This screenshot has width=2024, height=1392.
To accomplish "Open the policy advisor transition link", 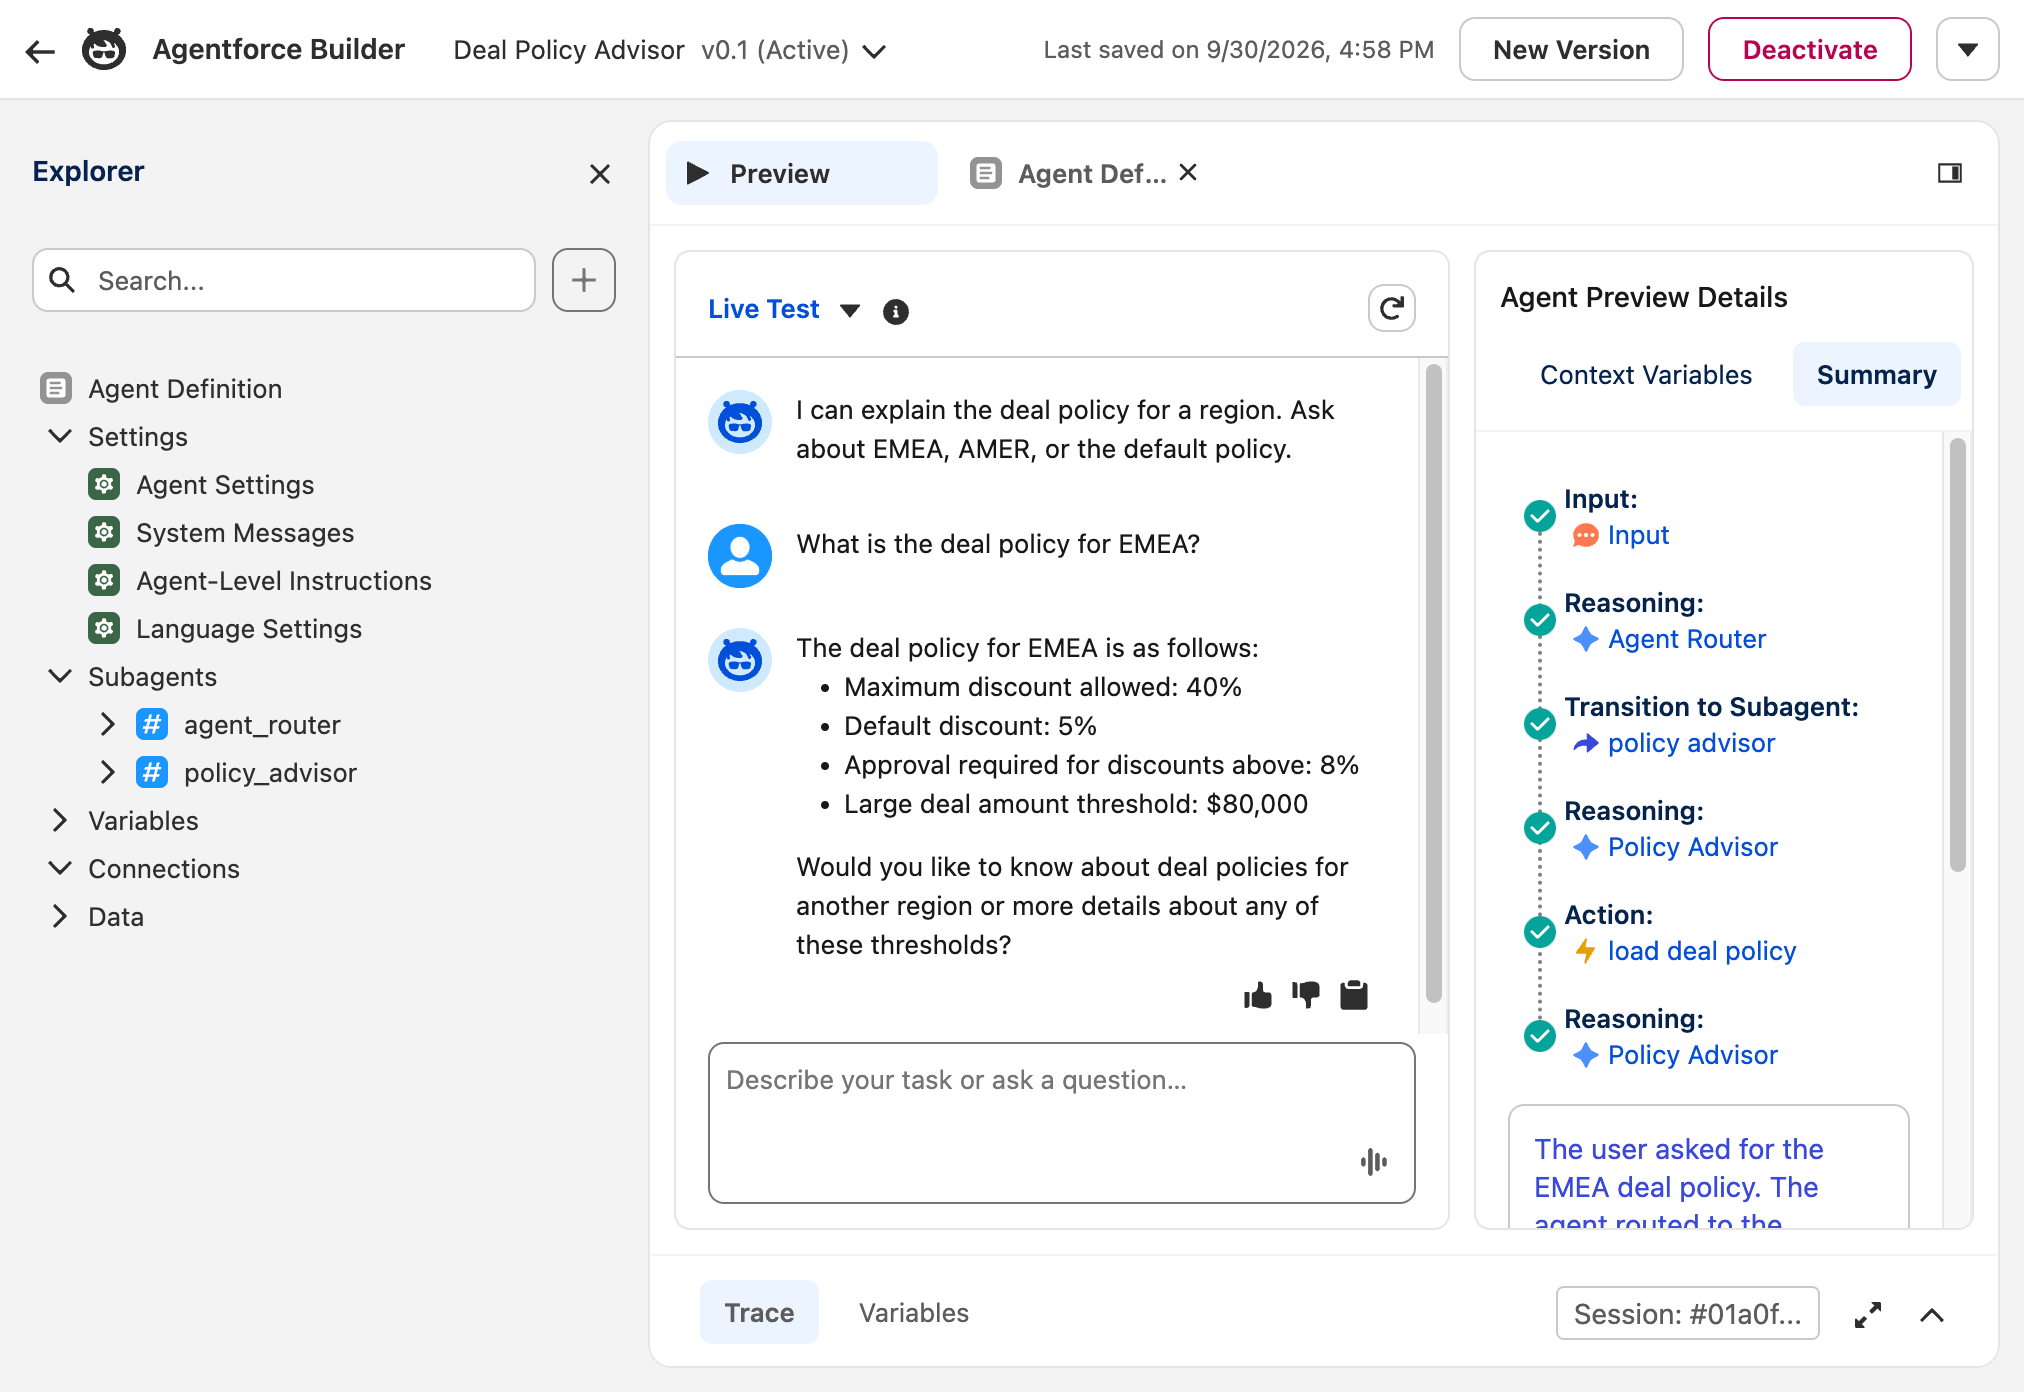I will point(1691,743).
